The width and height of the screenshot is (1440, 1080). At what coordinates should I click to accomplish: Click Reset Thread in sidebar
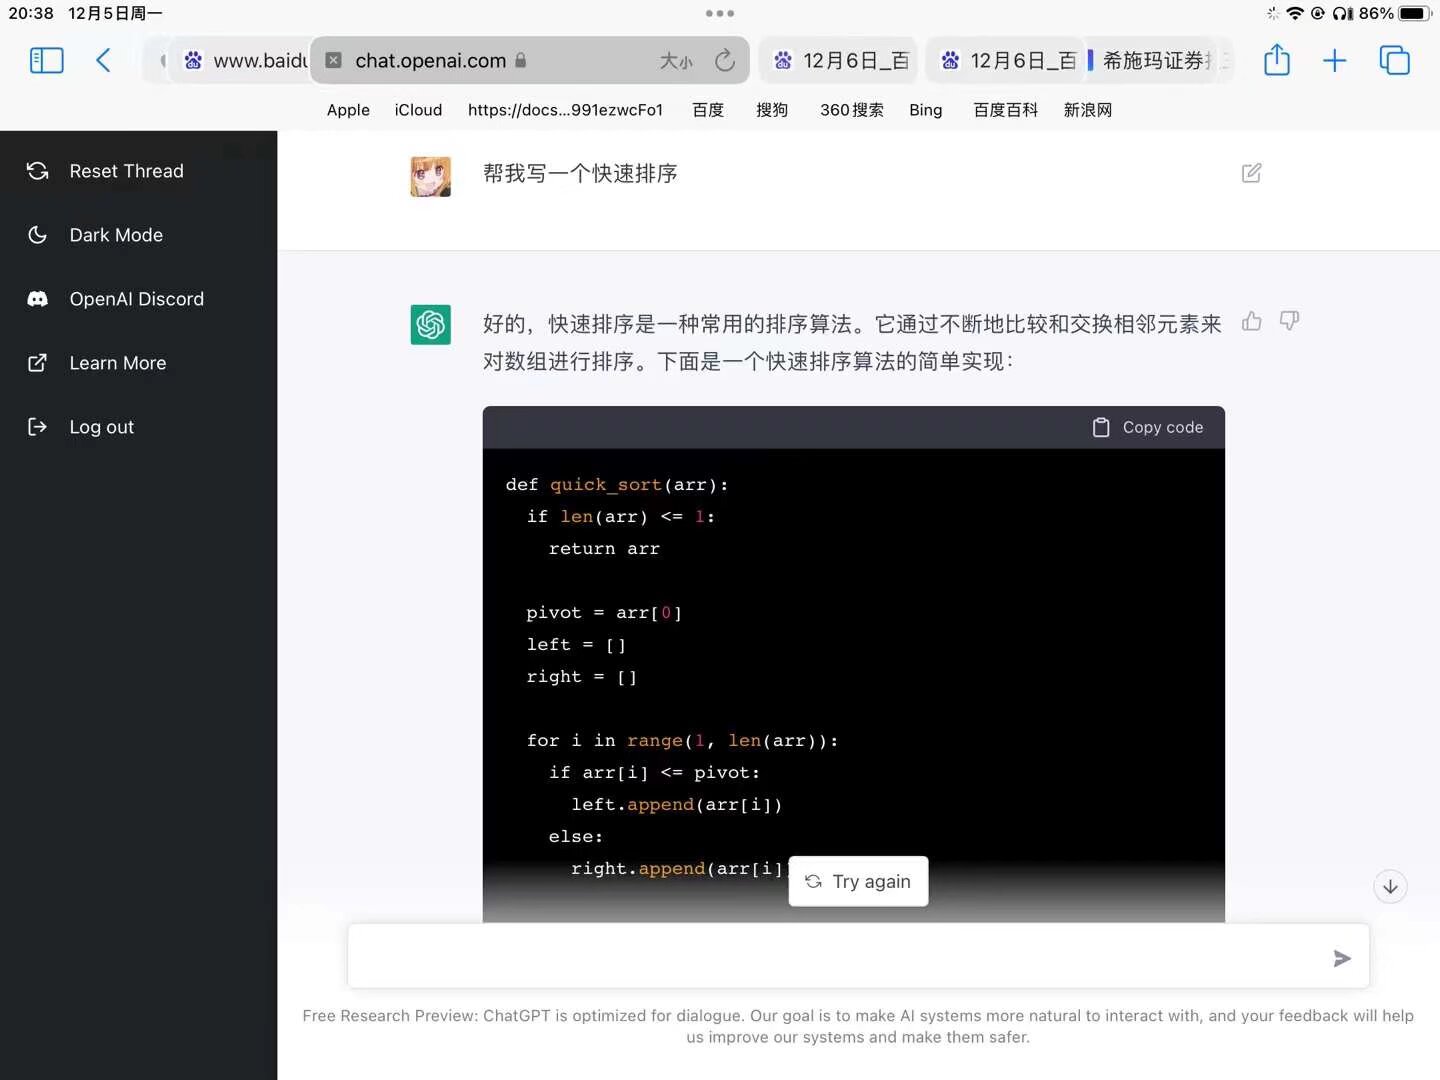126,171
